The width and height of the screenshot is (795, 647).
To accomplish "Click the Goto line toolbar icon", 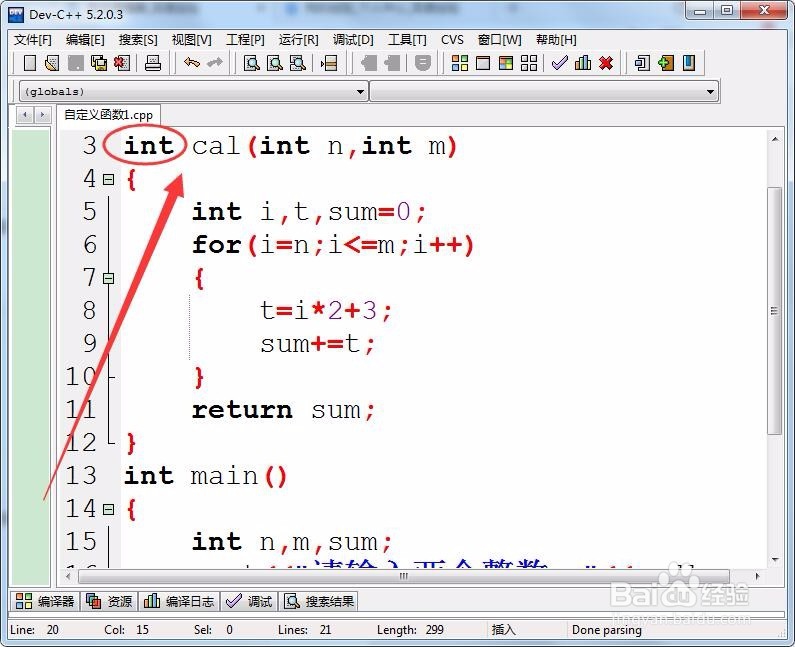I will (329, 63).
